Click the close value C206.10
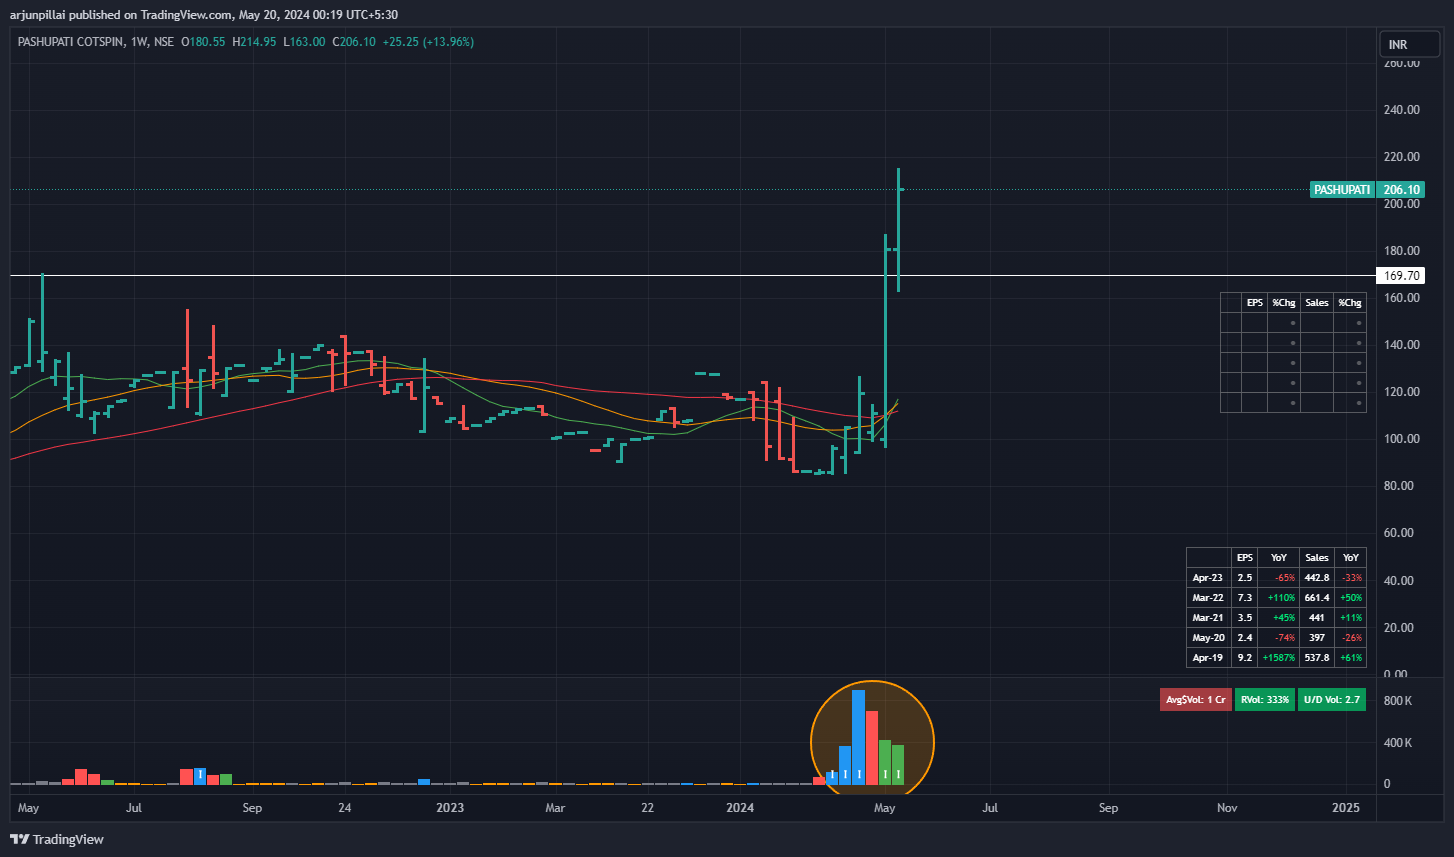This screenshot has width=1454, height=857. (353, 42)
